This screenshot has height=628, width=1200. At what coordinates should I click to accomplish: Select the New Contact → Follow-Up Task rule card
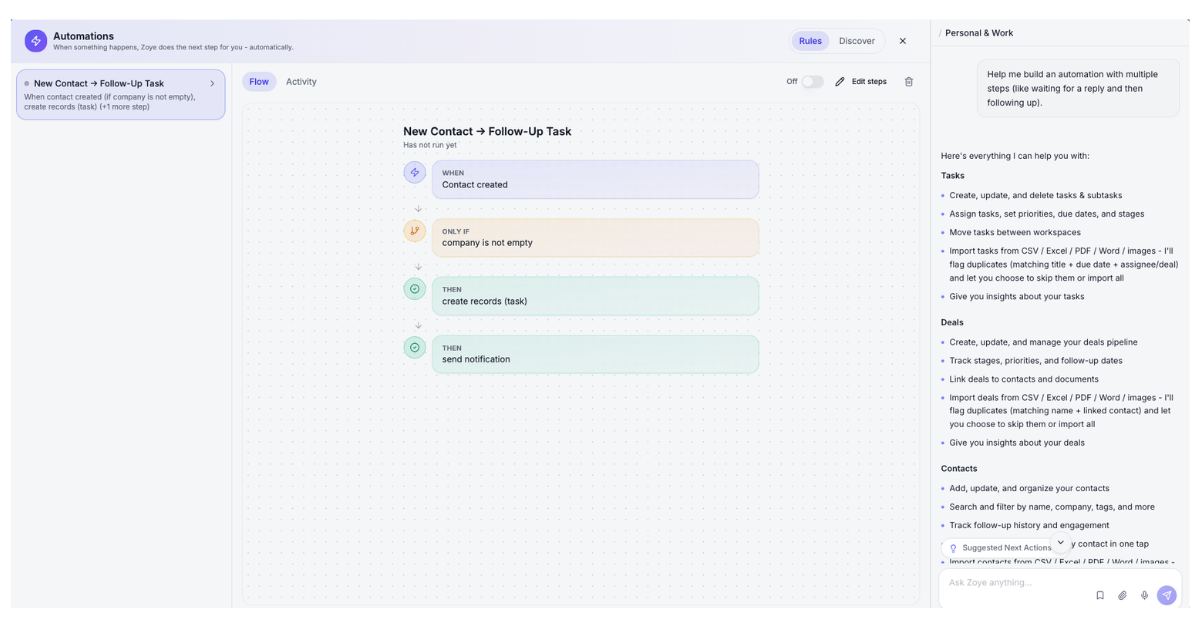click(120, 95)
